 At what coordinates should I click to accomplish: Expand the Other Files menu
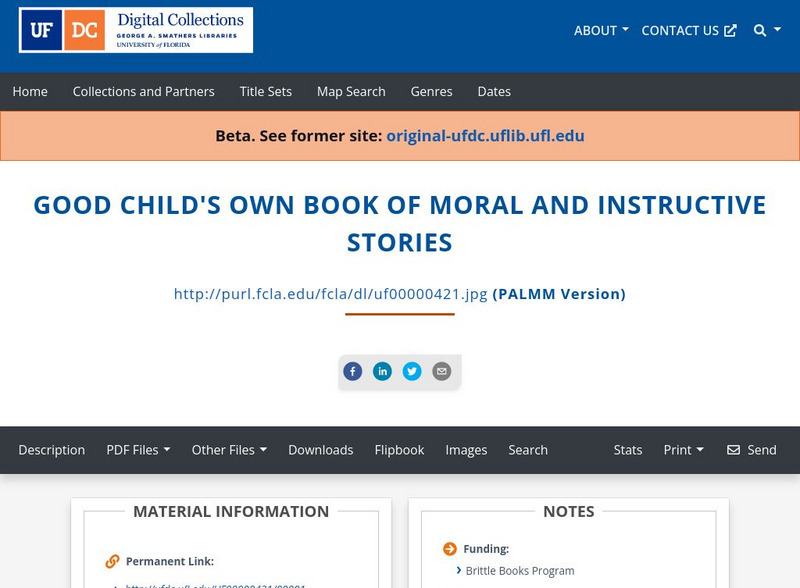coord(230,450)
